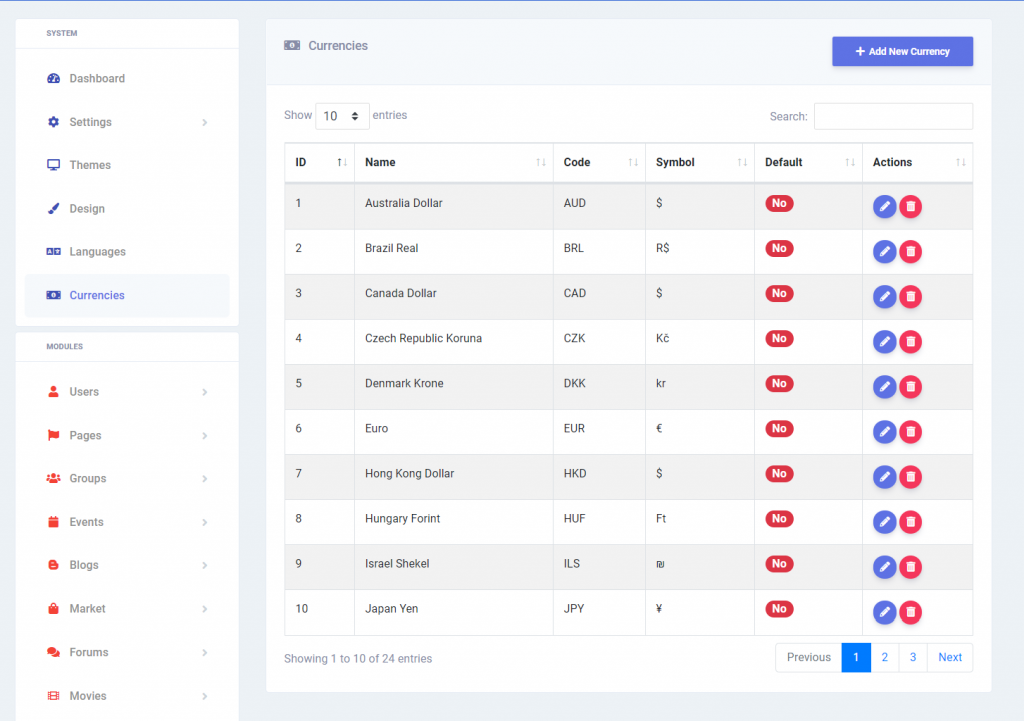Delete the Hungary Forint currency
This screenshot has width=1024, height=721.
[x=910, y=522]
